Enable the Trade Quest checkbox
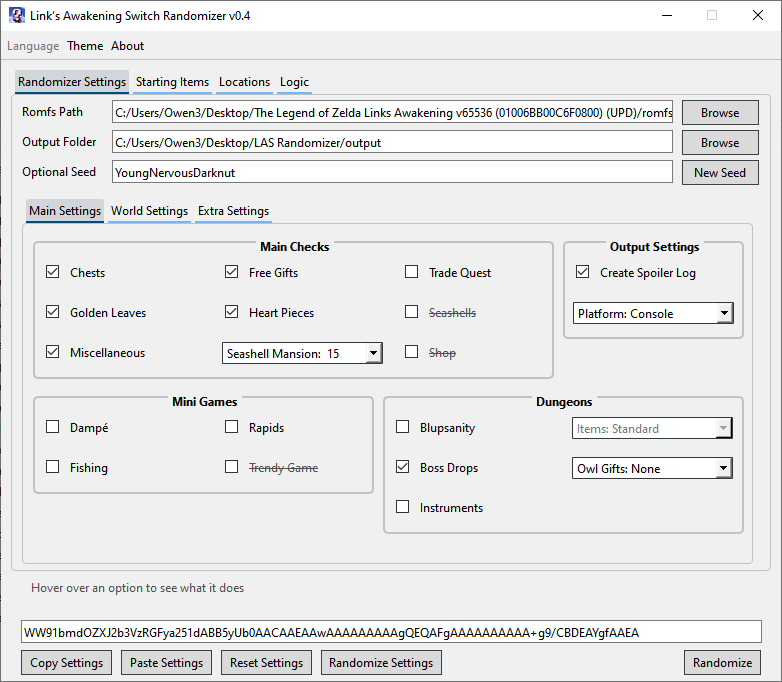This screenshot has width=782, height=682. pos(411,272)
